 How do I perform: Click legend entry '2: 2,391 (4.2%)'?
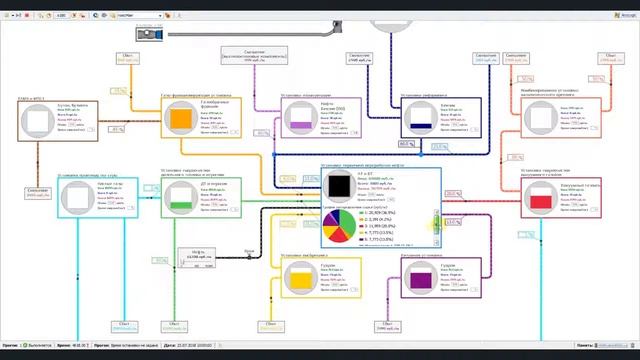(378, 220)
